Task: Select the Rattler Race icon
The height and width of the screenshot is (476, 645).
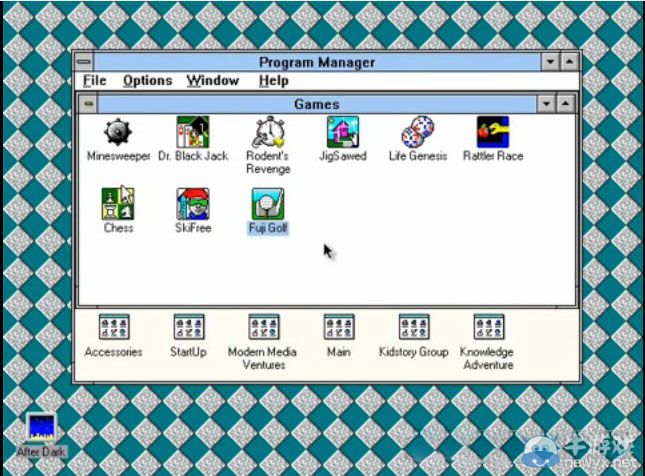Action: click(493, 132)
